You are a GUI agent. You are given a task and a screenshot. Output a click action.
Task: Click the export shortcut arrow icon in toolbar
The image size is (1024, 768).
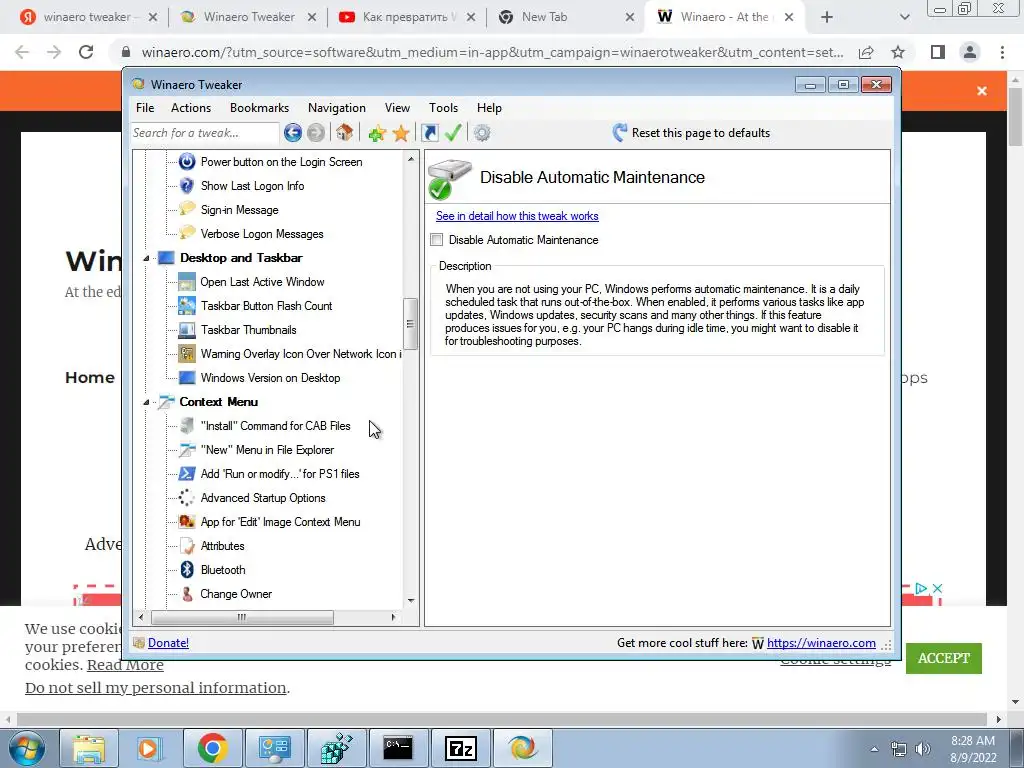coord(430,133)
